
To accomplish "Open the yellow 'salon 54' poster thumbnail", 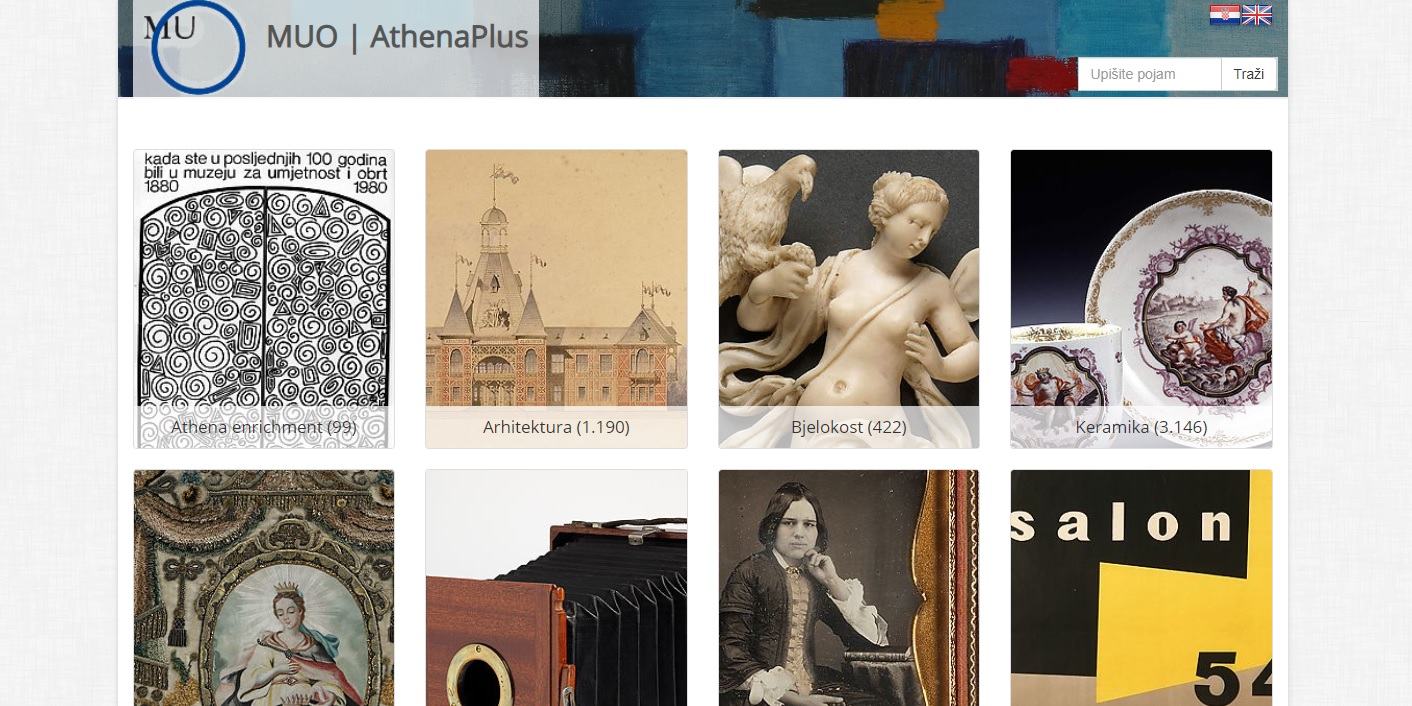I will coord(1141,588).
